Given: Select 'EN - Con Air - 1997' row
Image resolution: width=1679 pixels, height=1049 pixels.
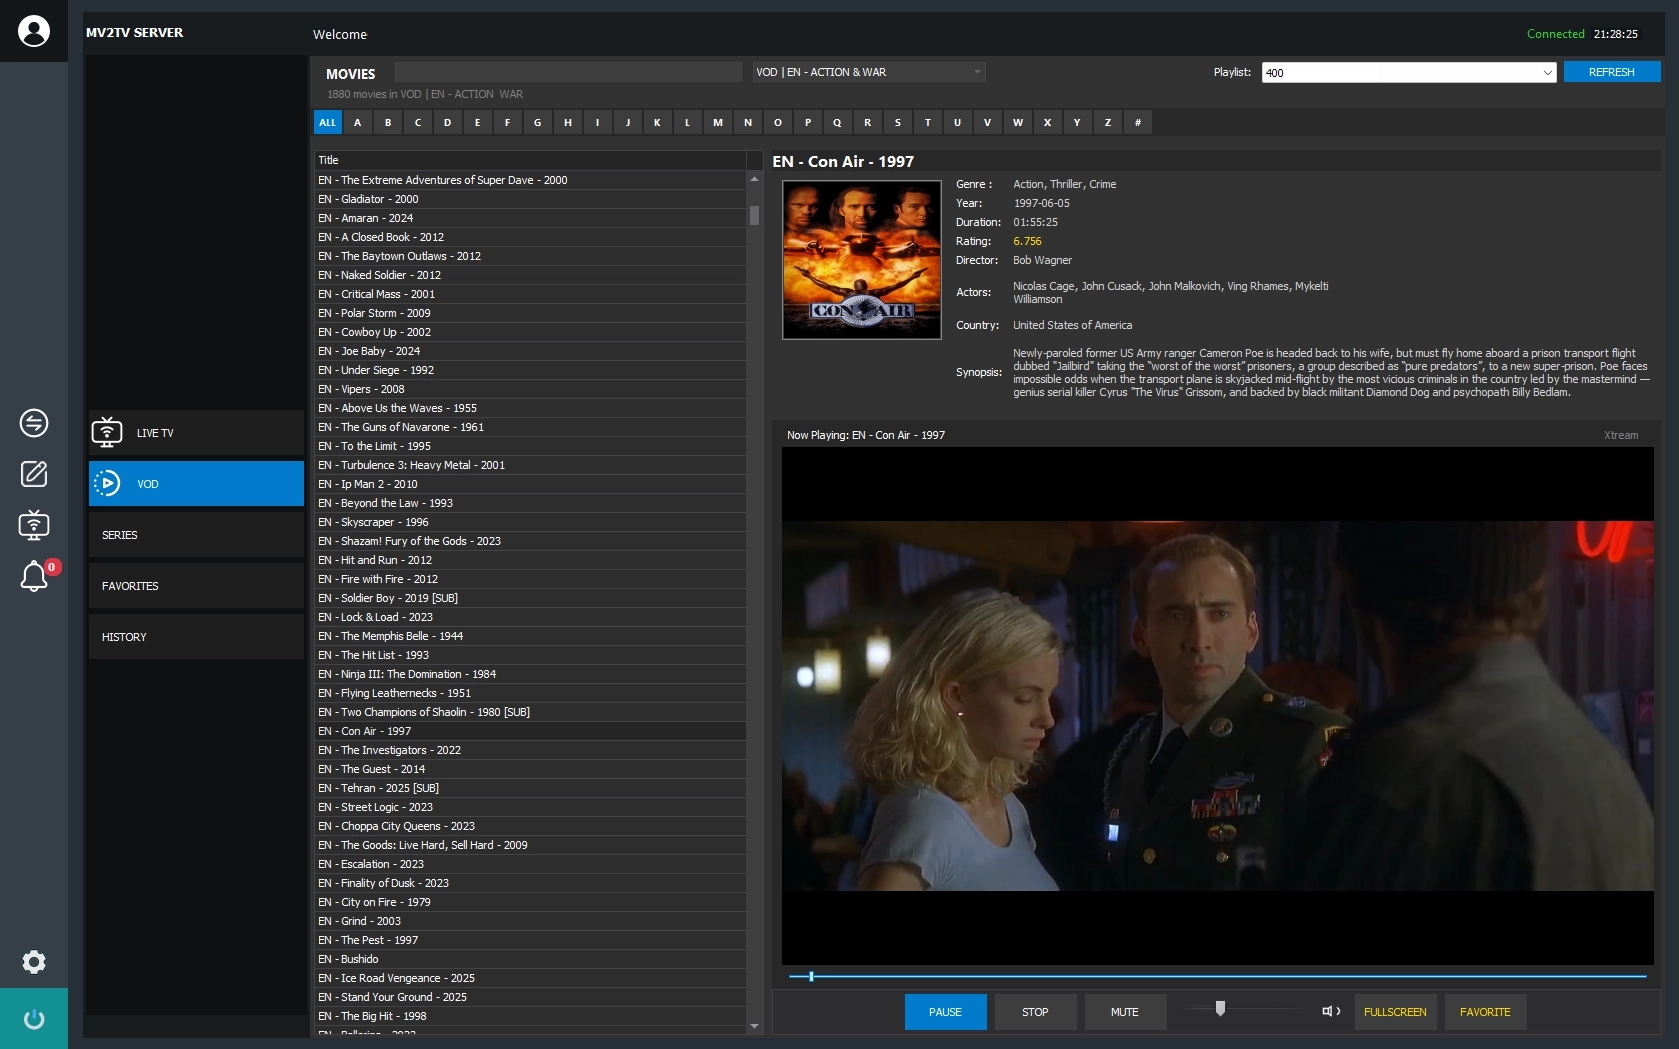Looking at the screenshot, I should pyautogui.click(x=530, y=731).
